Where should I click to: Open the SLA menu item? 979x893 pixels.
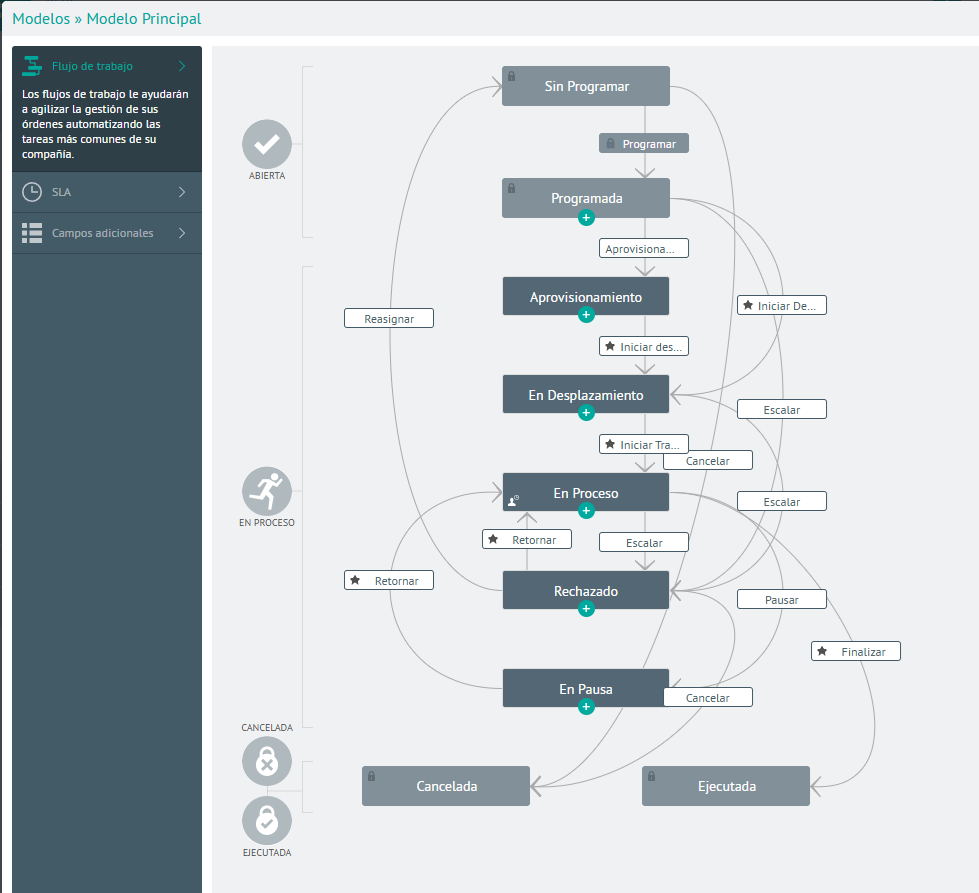point(107,192)
